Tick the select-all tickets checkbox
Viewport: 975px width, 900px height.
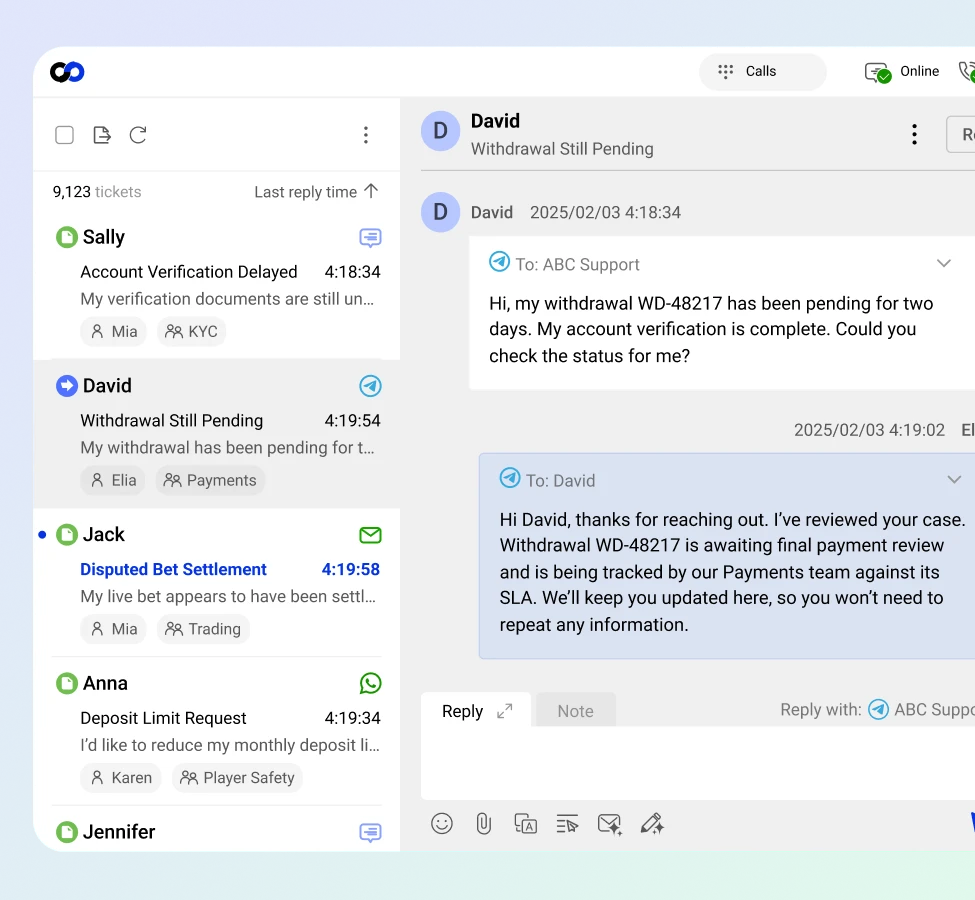point(65,135)
